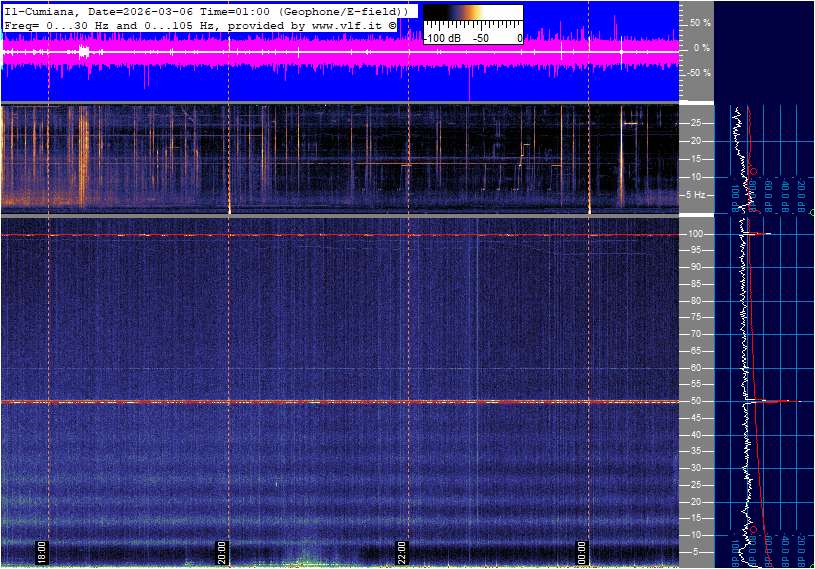Screen dimensions: 815x569
Task: Click the 25 Hz tick on upper geophone axis
Action: pyautogui.click(x=694, y=123)
